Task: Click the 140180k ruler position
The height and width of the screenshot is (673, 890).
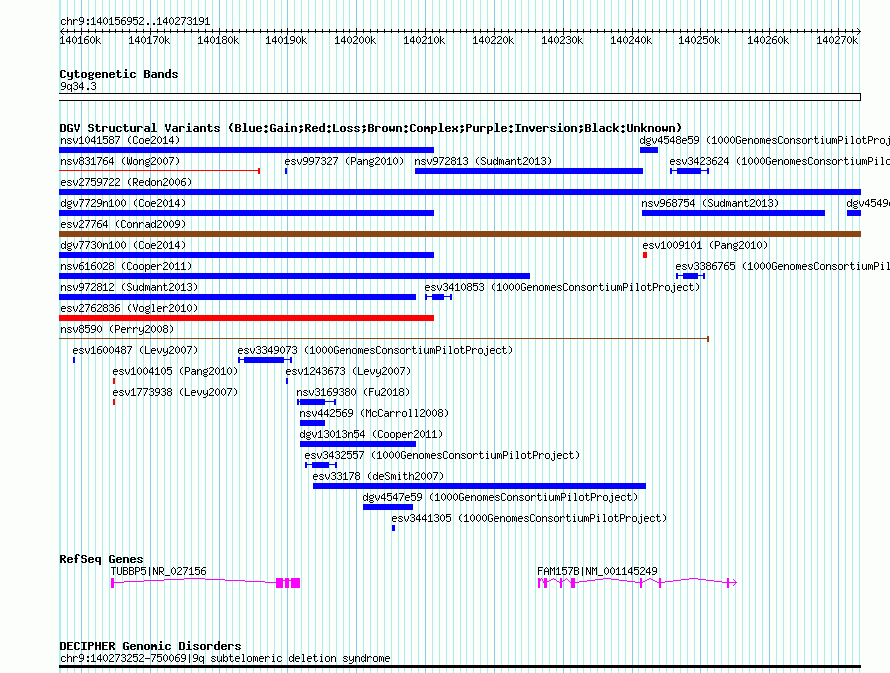Action: point(218,40)
